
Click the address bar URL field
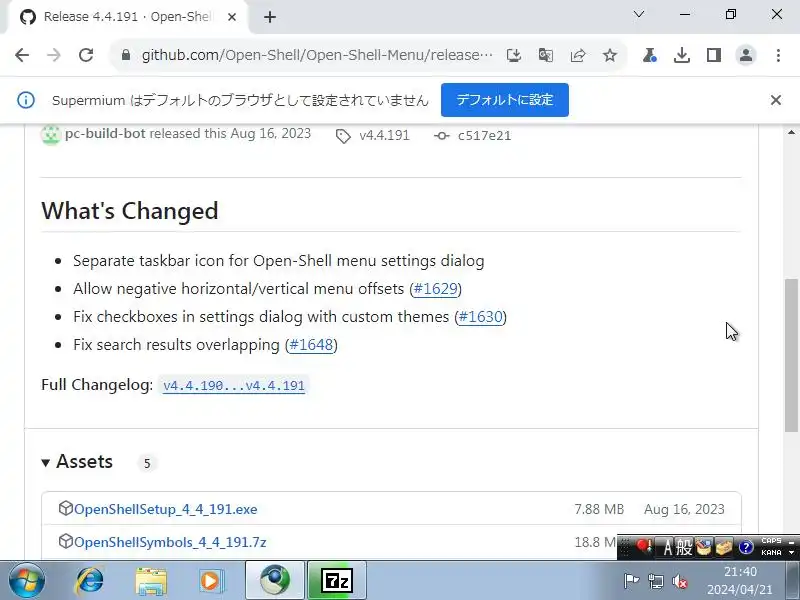316,55
